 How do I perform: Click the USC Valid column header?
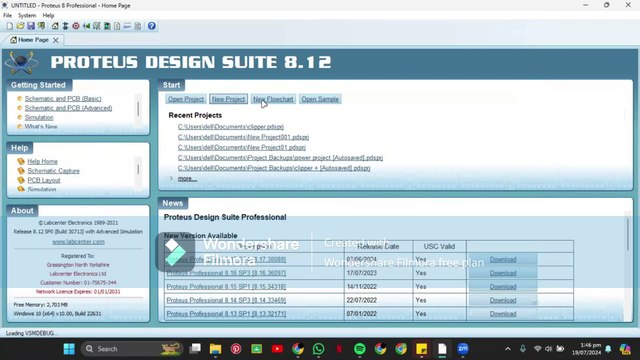[439, 247]
